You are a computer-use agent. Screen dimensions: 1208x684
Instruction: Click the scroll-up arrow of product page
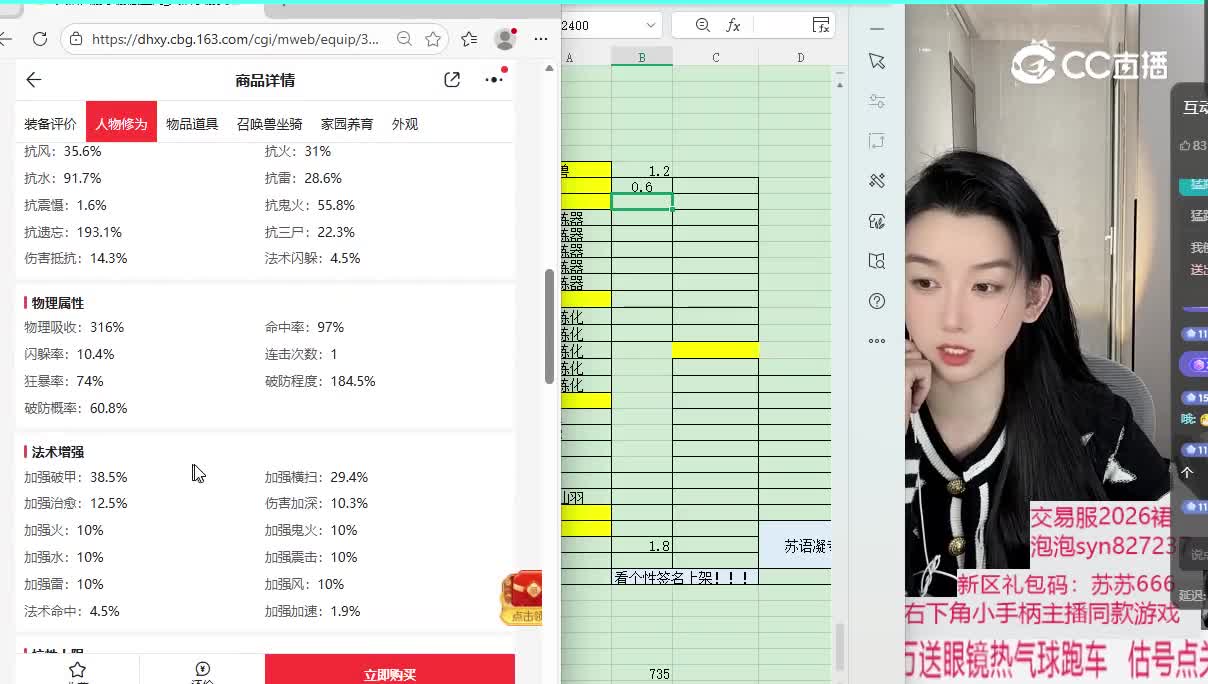pyautogui.click(x=549, y=68)
